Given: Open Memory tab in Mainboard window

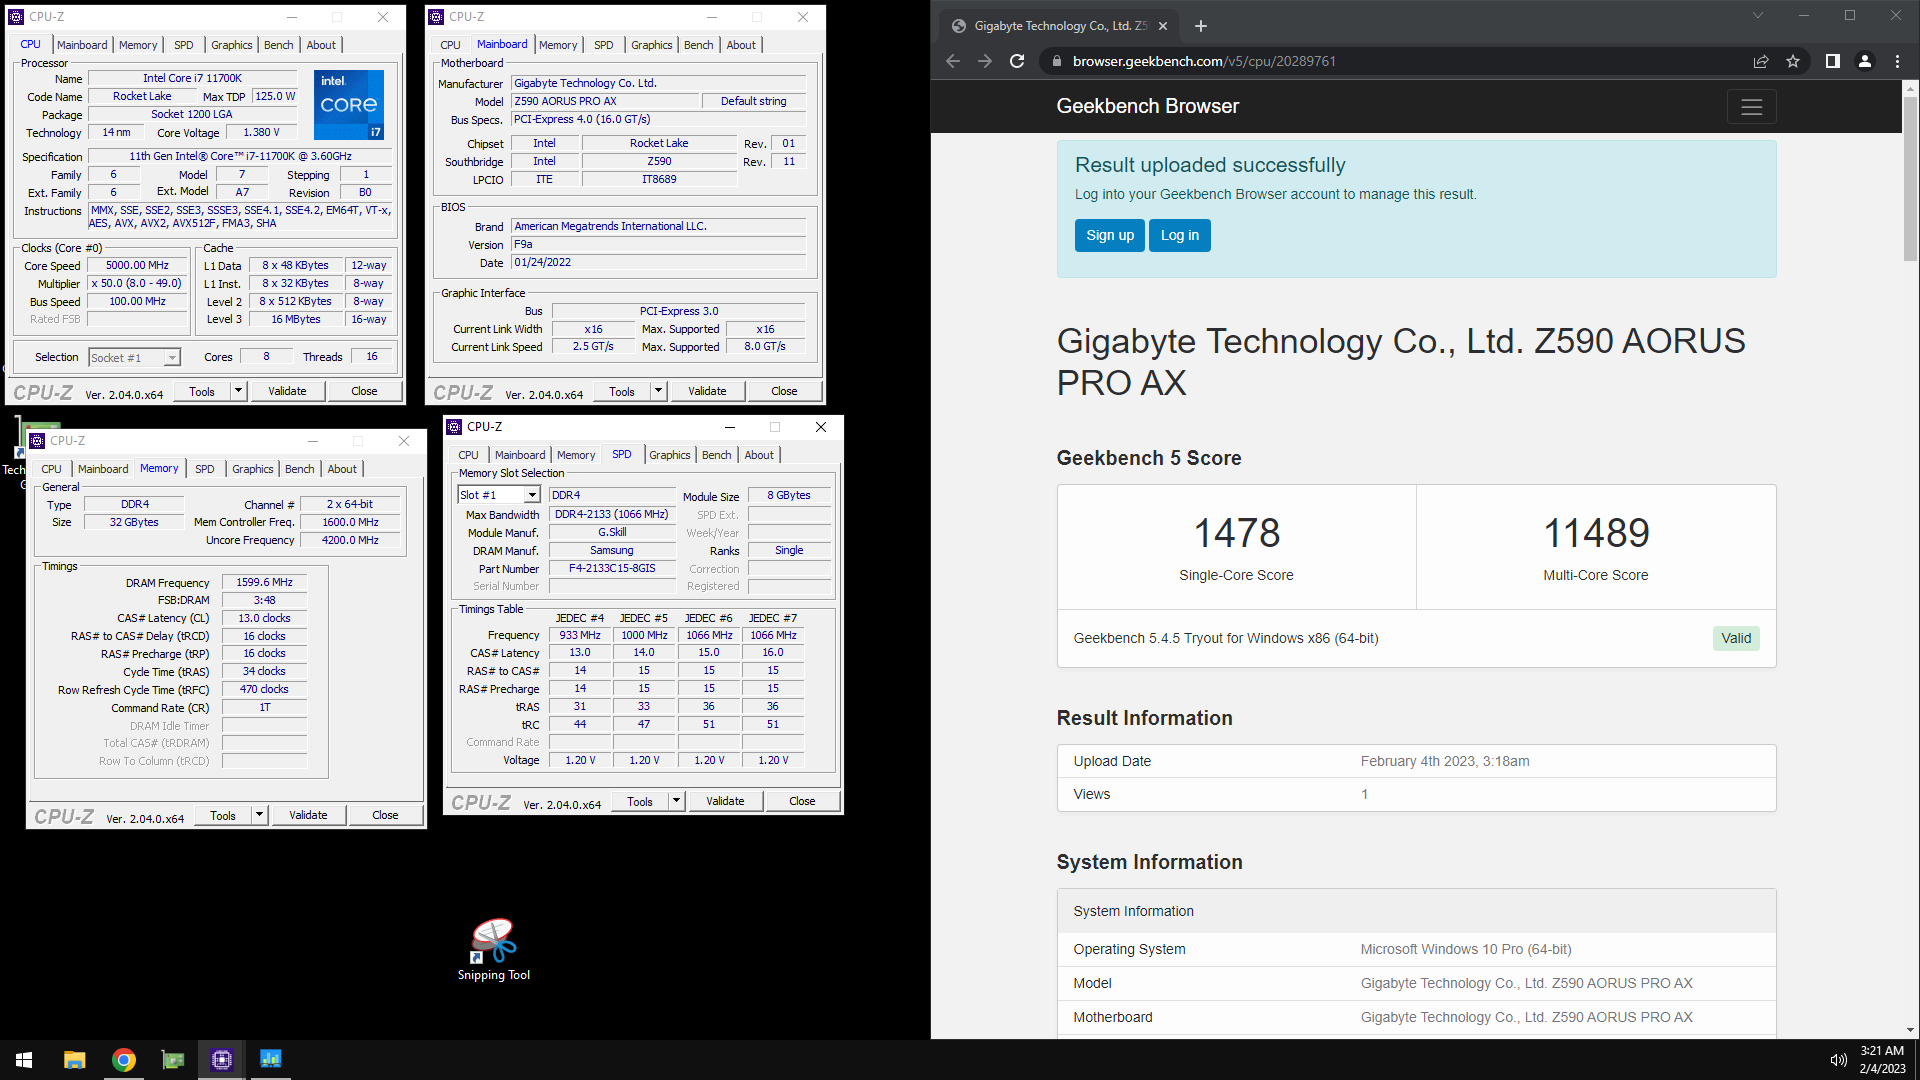Looking at the screenshot, I should coord(558,45).
